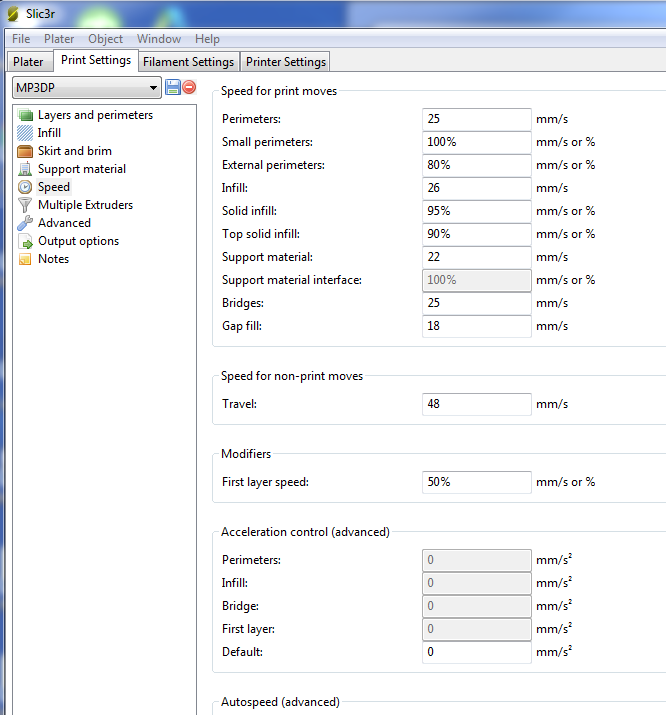Click the External perimeters field showing 80%
This screenshot has width=666, height=715.
tap(476, 165)
